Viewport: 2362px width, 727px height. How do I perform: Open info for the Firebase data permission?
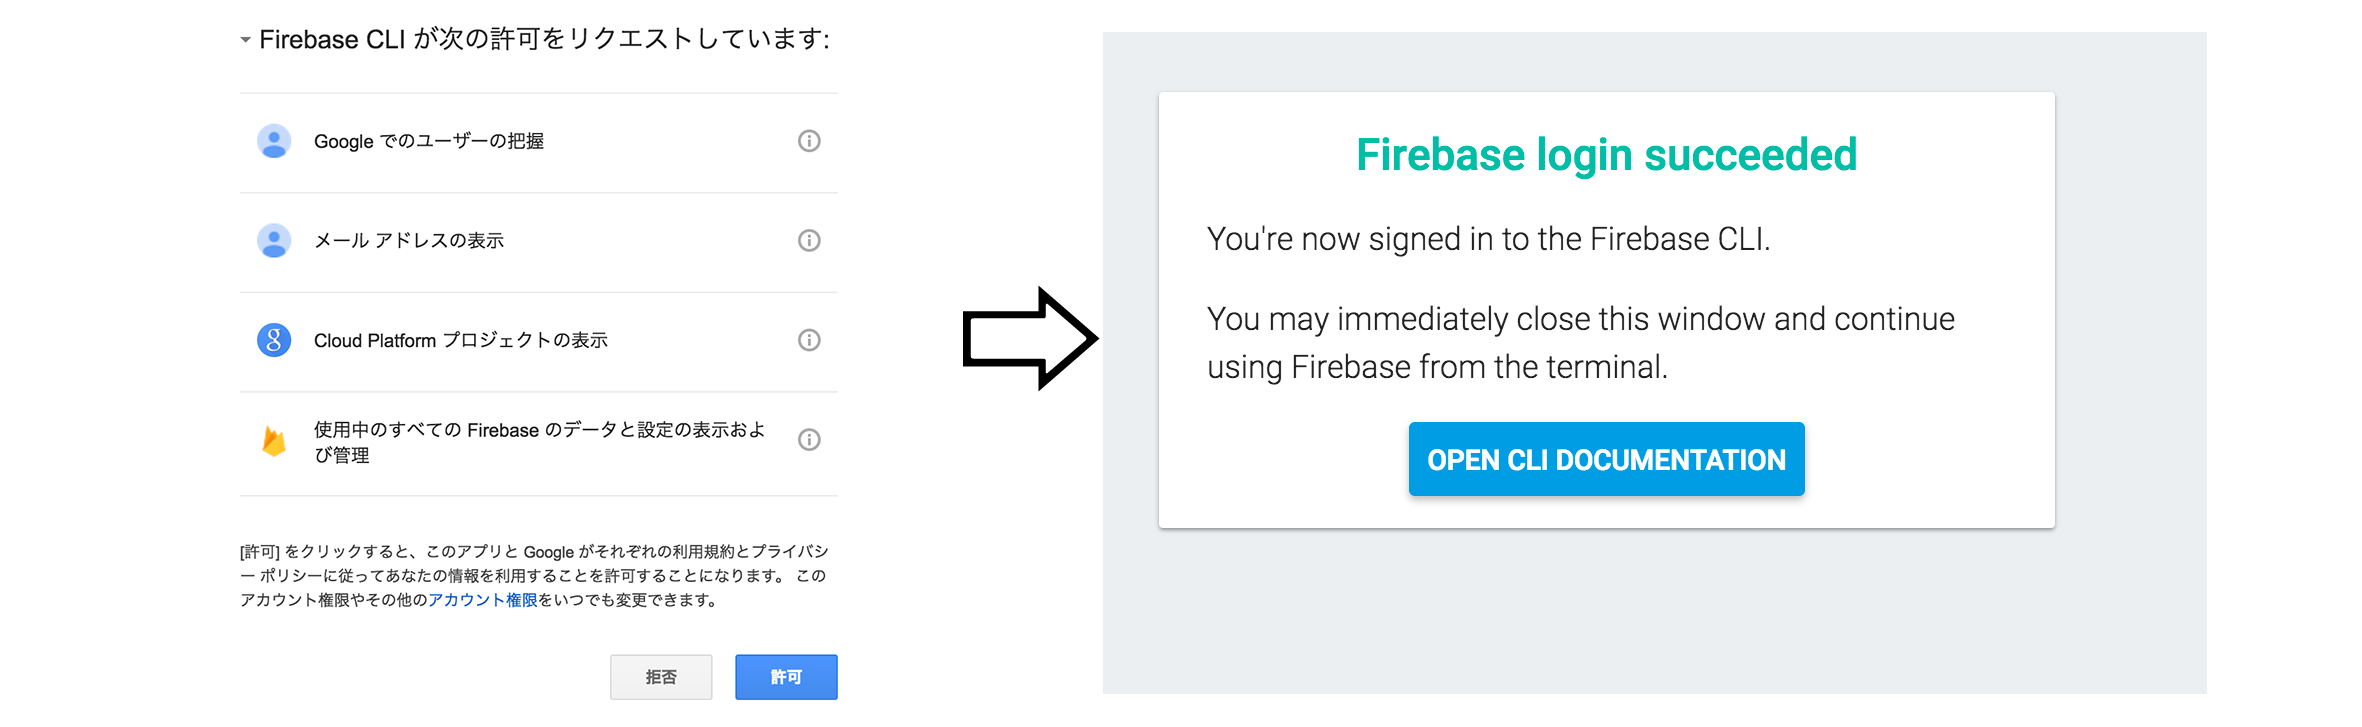coord(808,440)
